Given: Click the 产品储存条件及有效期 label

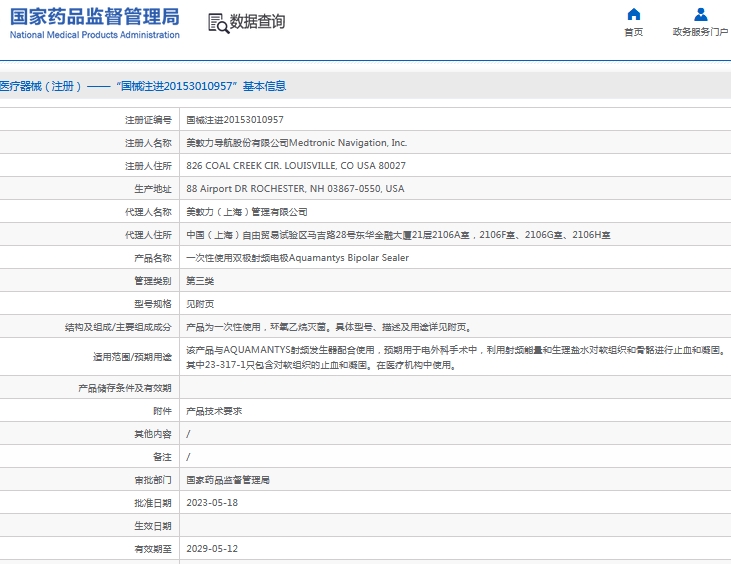Looking at the screenshot, I should [x=125, y=388].
